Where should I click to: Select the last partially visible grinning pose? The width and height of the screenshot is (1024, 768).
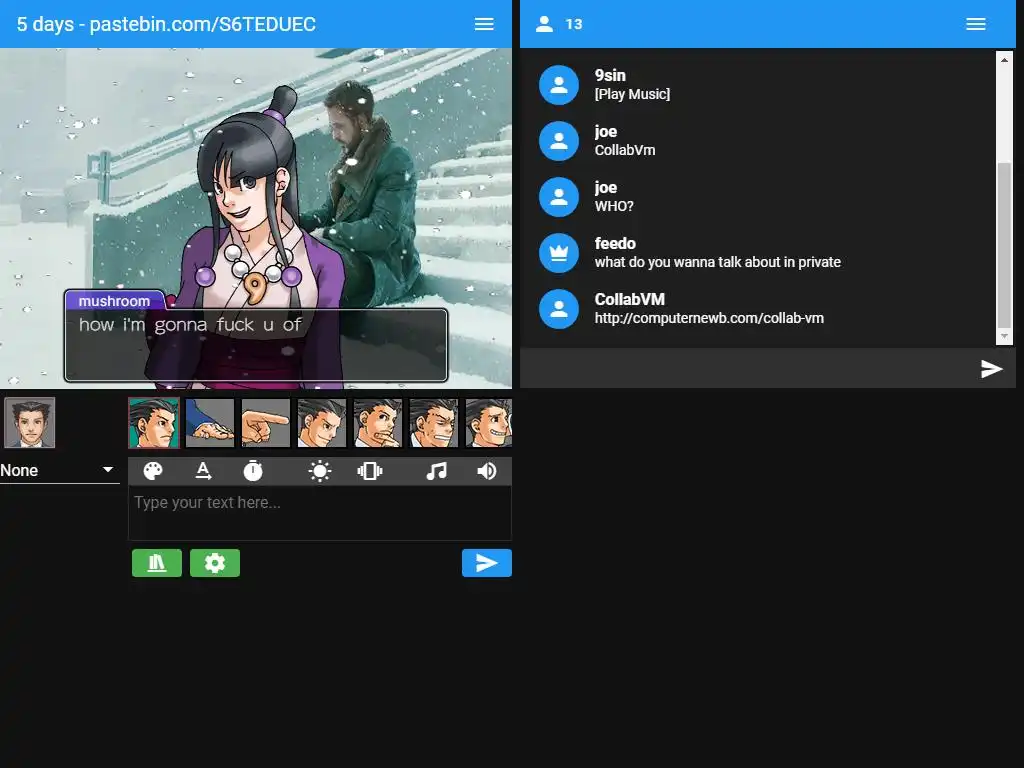click(x=488, y=423)
